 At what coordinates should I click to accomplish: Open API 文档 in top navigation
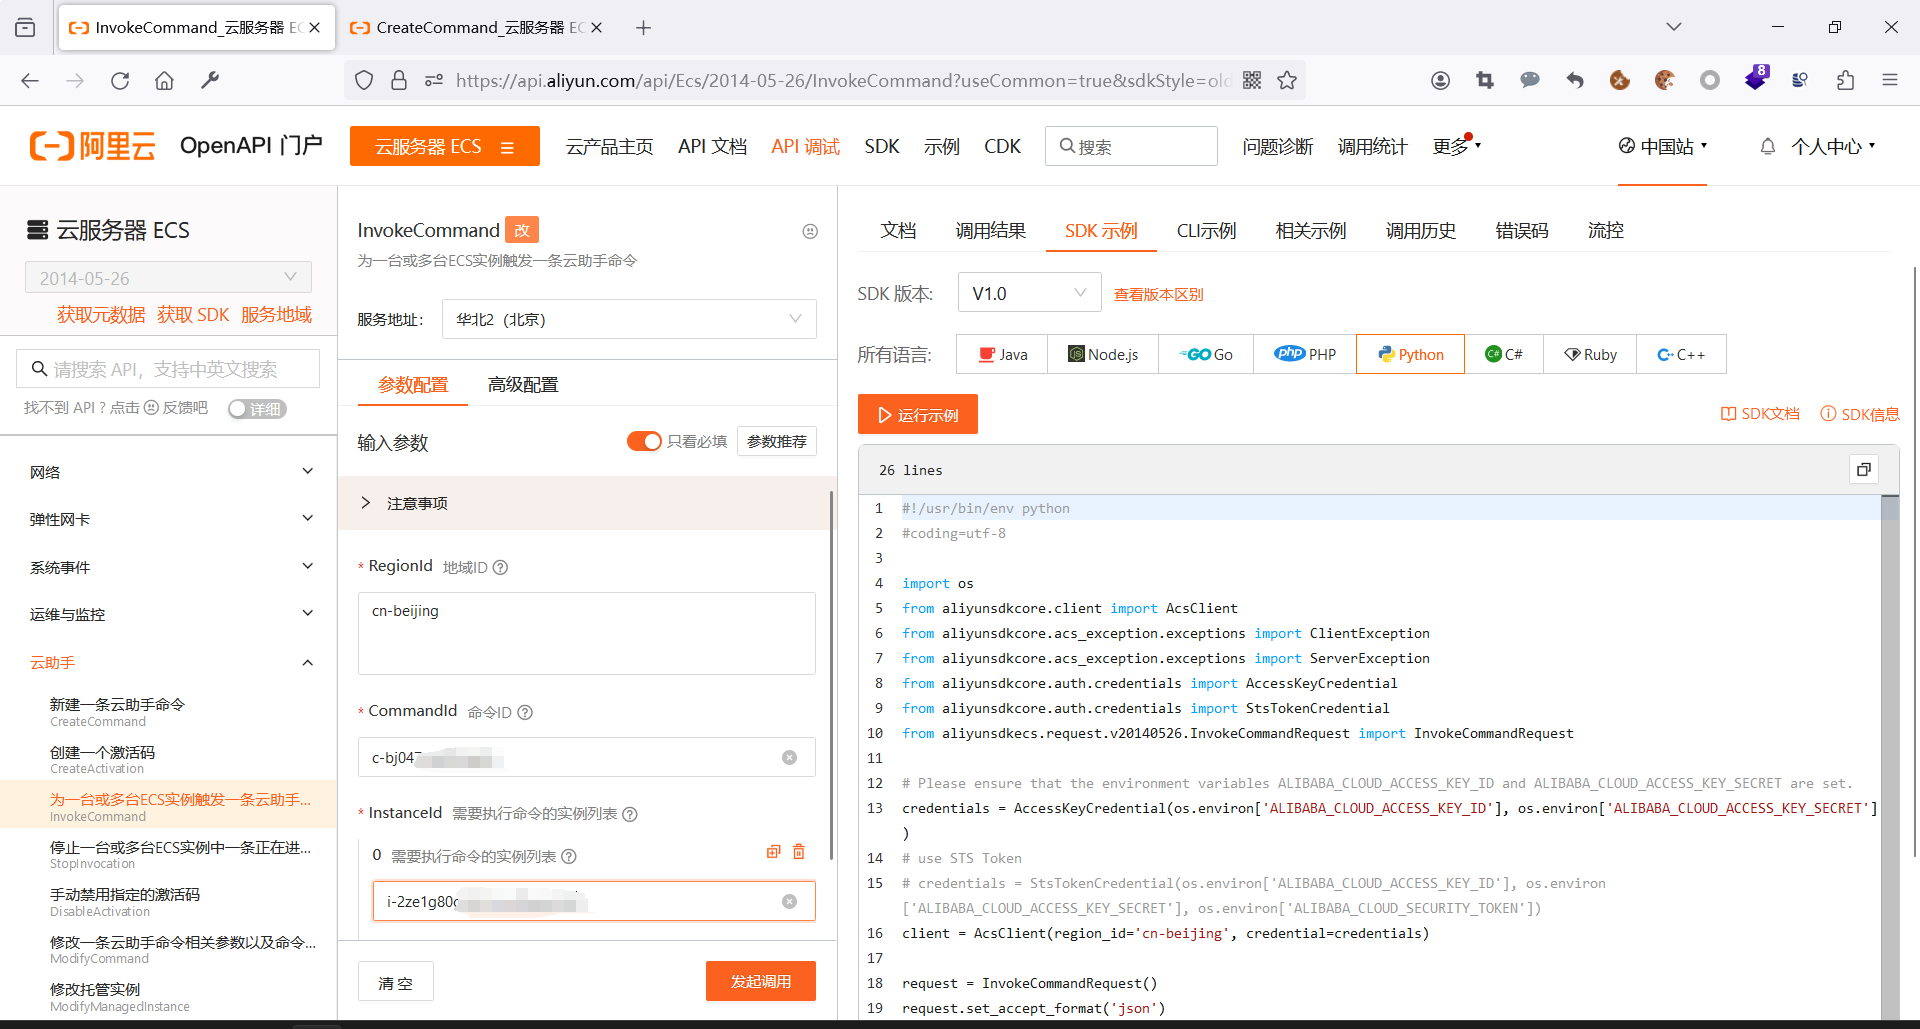(712, 146)
